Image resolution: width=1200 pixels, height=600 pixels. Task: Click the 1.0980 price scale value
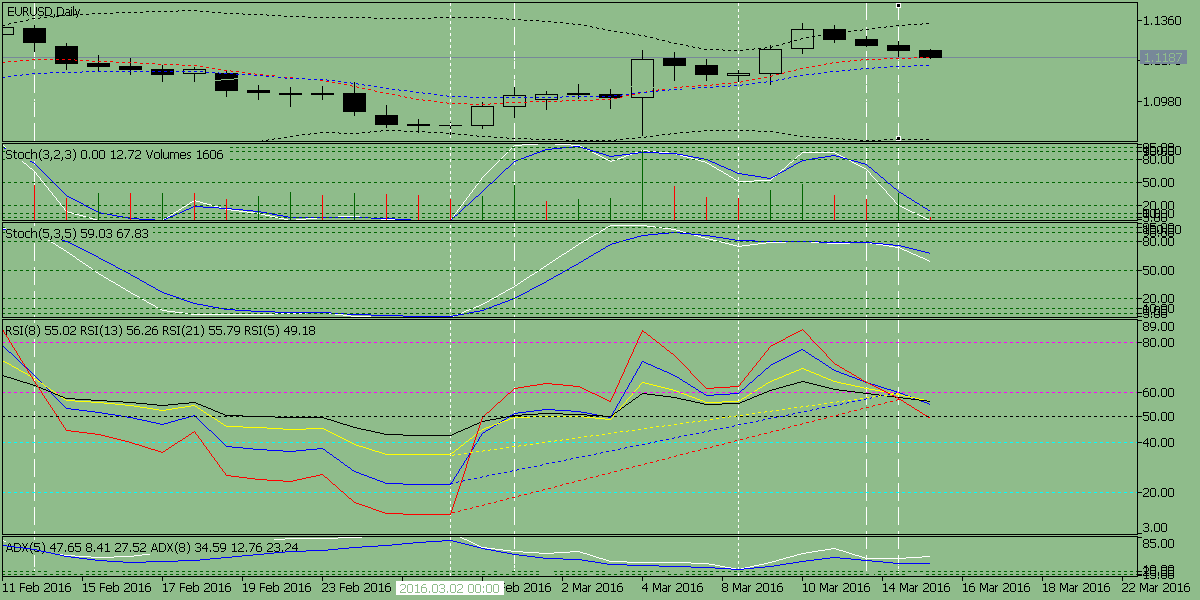[1164, 101]
